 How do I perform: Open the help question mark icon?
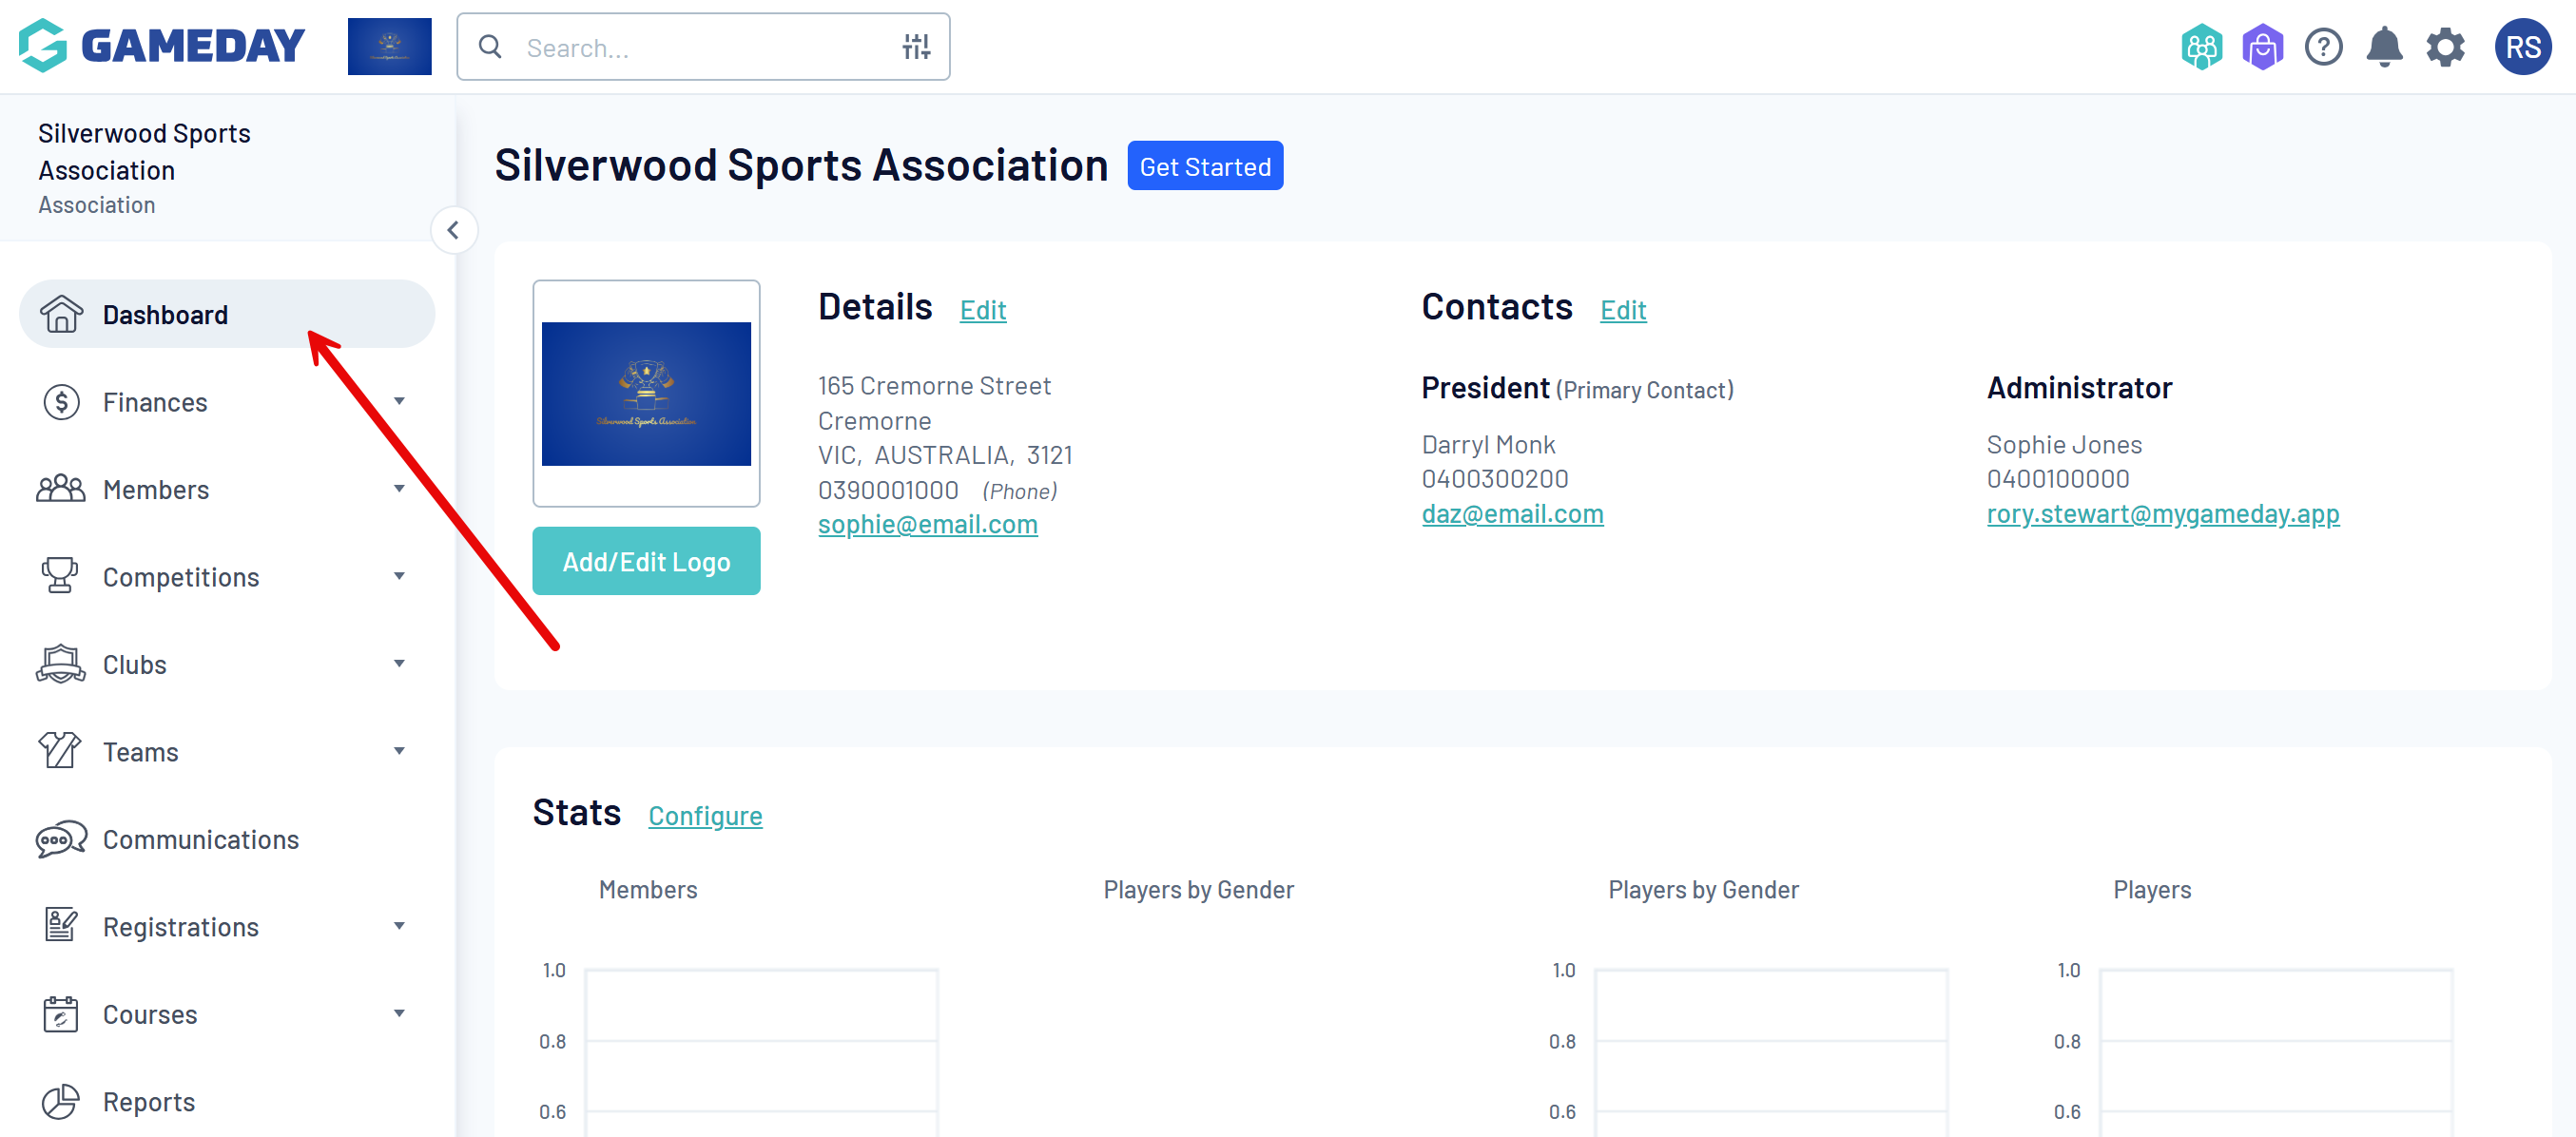click(x=2322, y=47)
